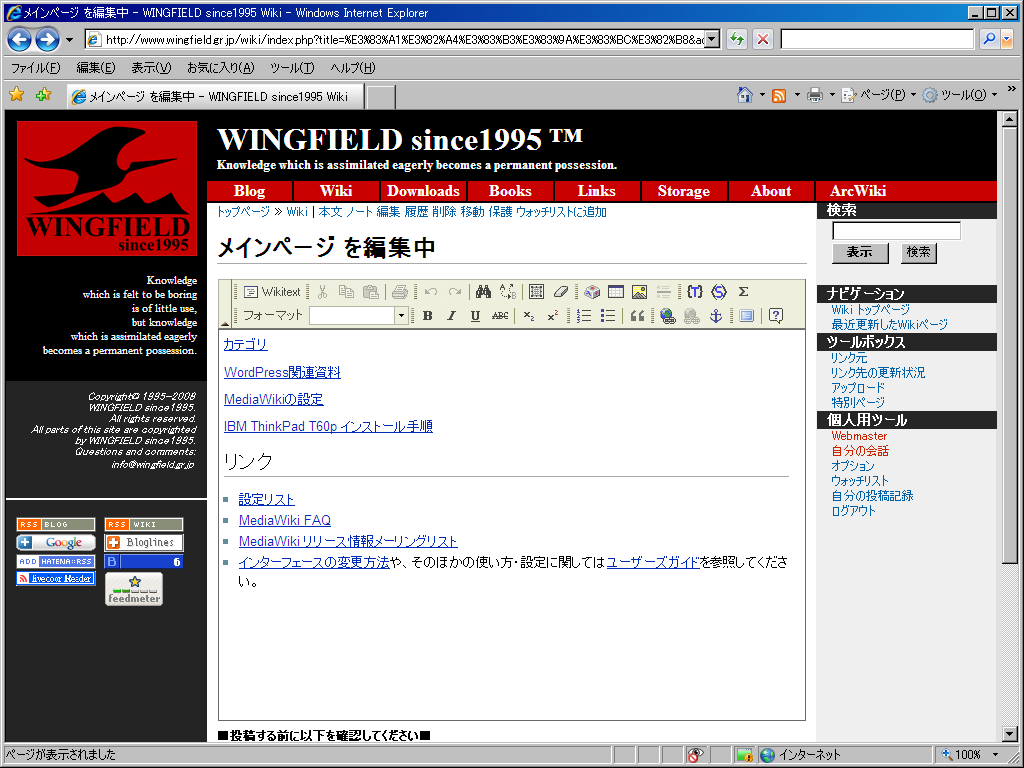
Task: Click the 検索 button in the sidebar
Action: pyautogui.click(x=918, y=252)
